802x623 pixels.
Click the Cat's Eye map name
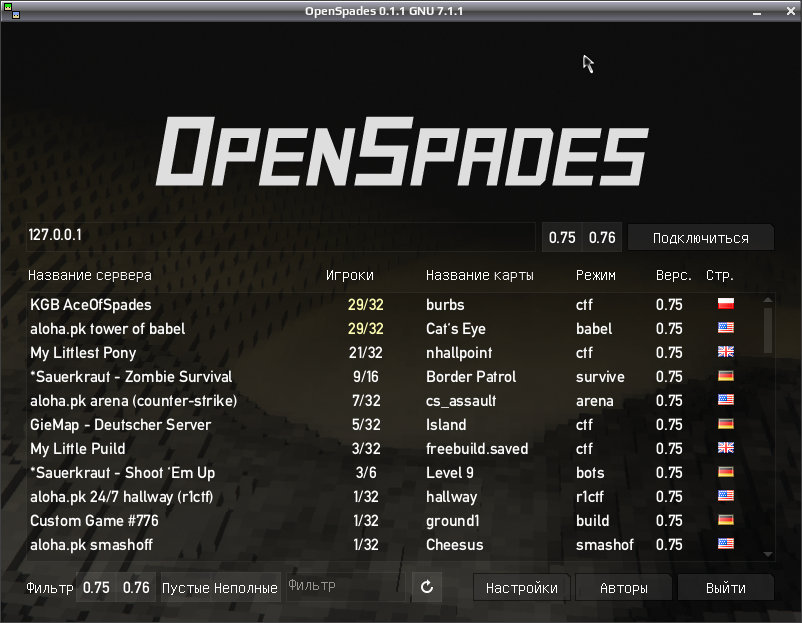point(456,329)
